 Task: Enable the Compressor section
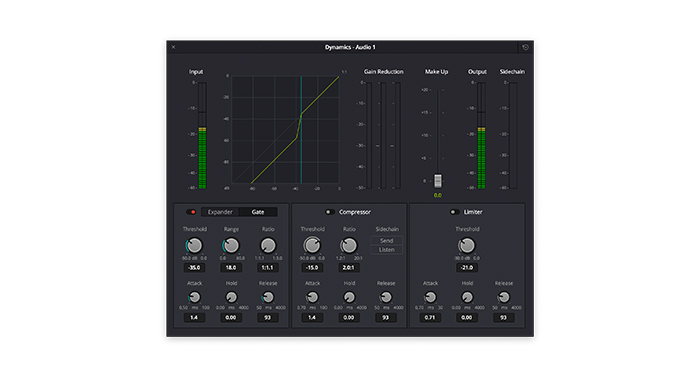point(329,212)
